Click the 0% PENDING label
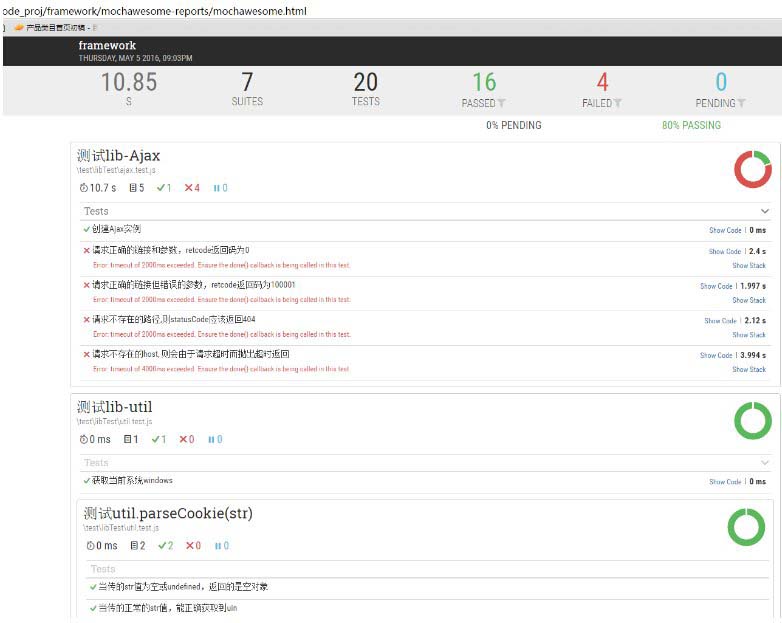Image resolution: width=782 pixels, height=623 pixels. click(514, 125)
